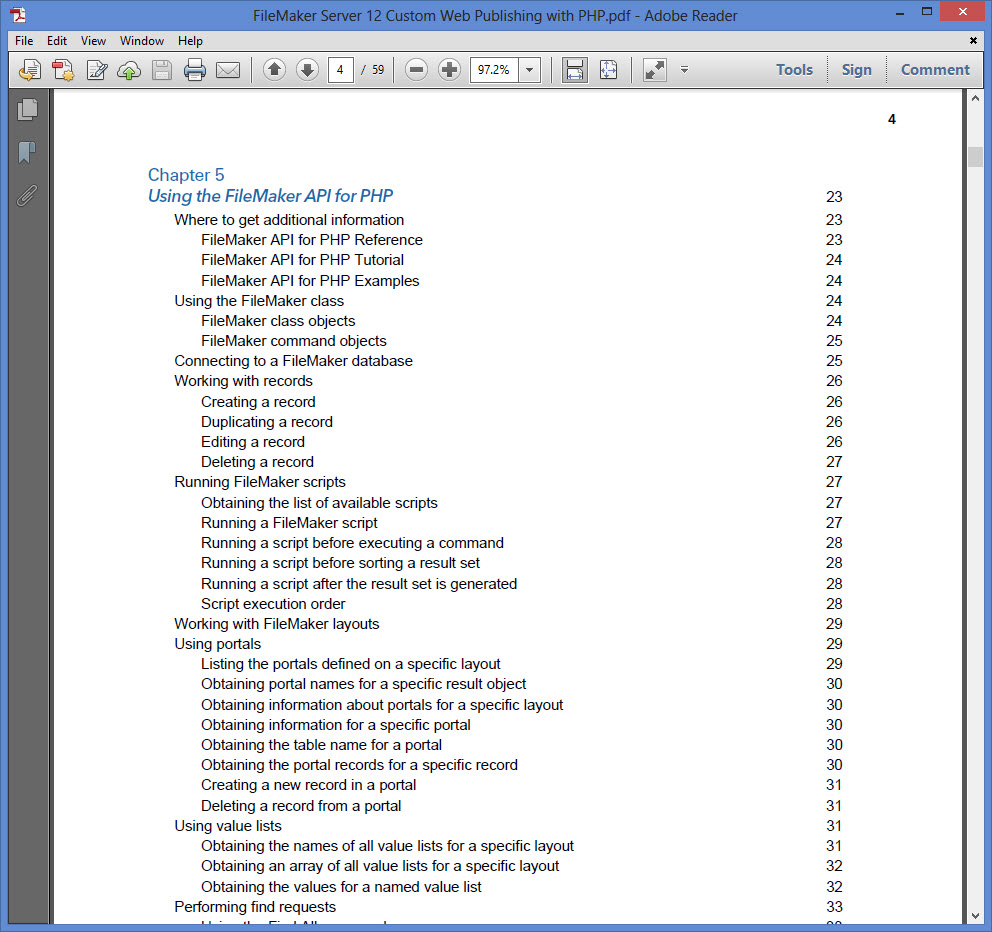The image size is (992, 932).
Task: Open 'Obtaining the list of available scripts'
Action: pos(319,502)
